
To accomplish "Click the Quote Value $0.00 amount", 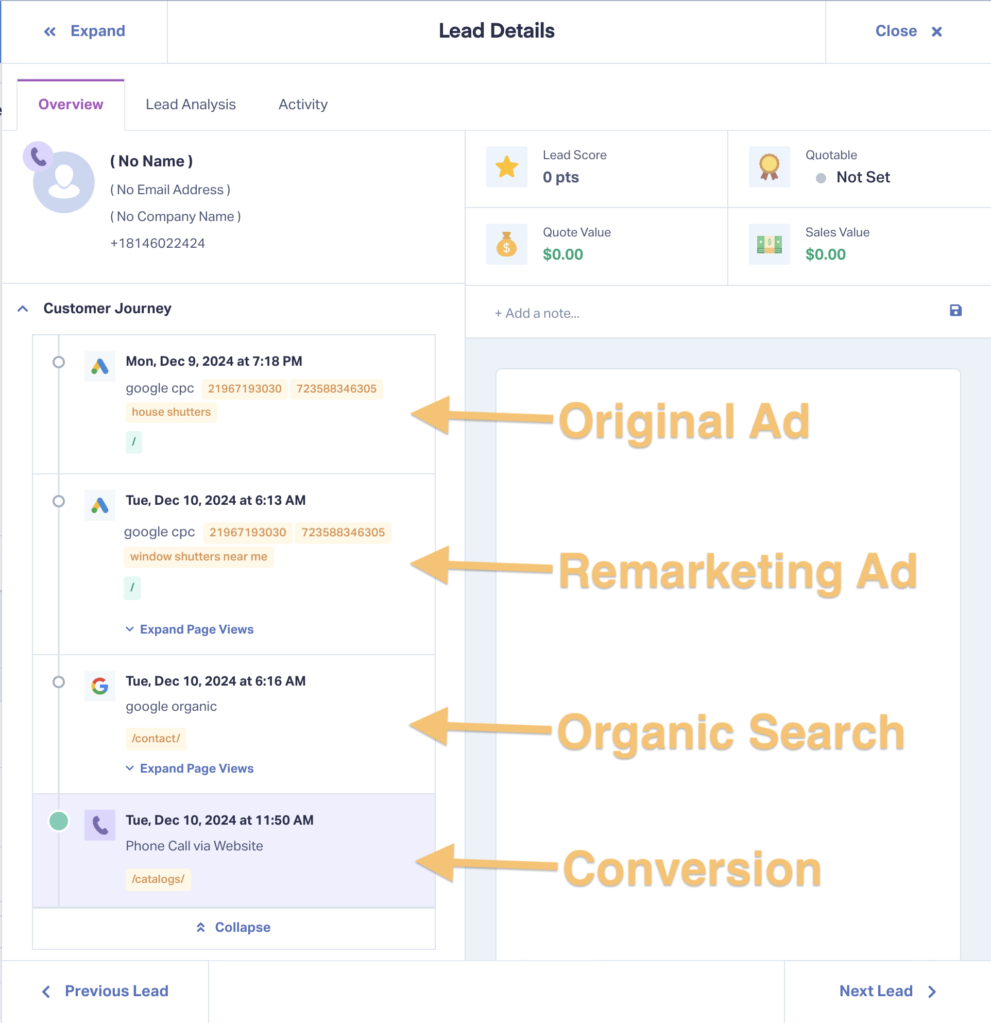I will click(563, 255).
